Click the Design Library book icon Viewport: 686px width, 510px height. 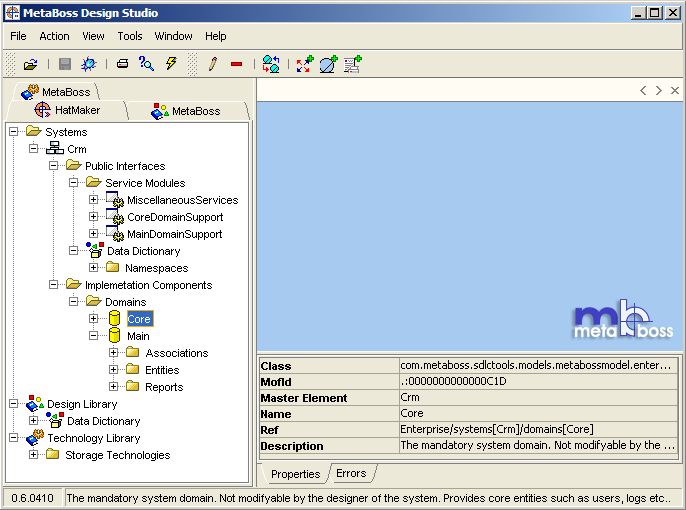tap(35, 403)
